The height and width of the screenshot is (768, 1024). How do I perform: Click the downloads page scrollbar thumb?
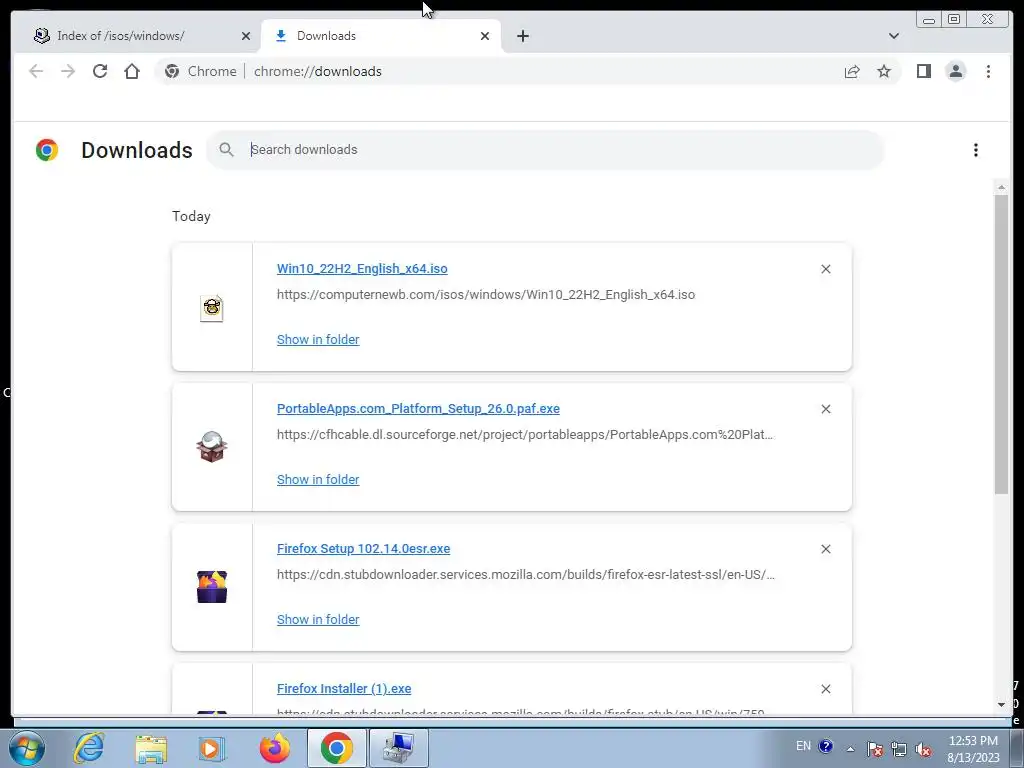(x=1001, y=344)
